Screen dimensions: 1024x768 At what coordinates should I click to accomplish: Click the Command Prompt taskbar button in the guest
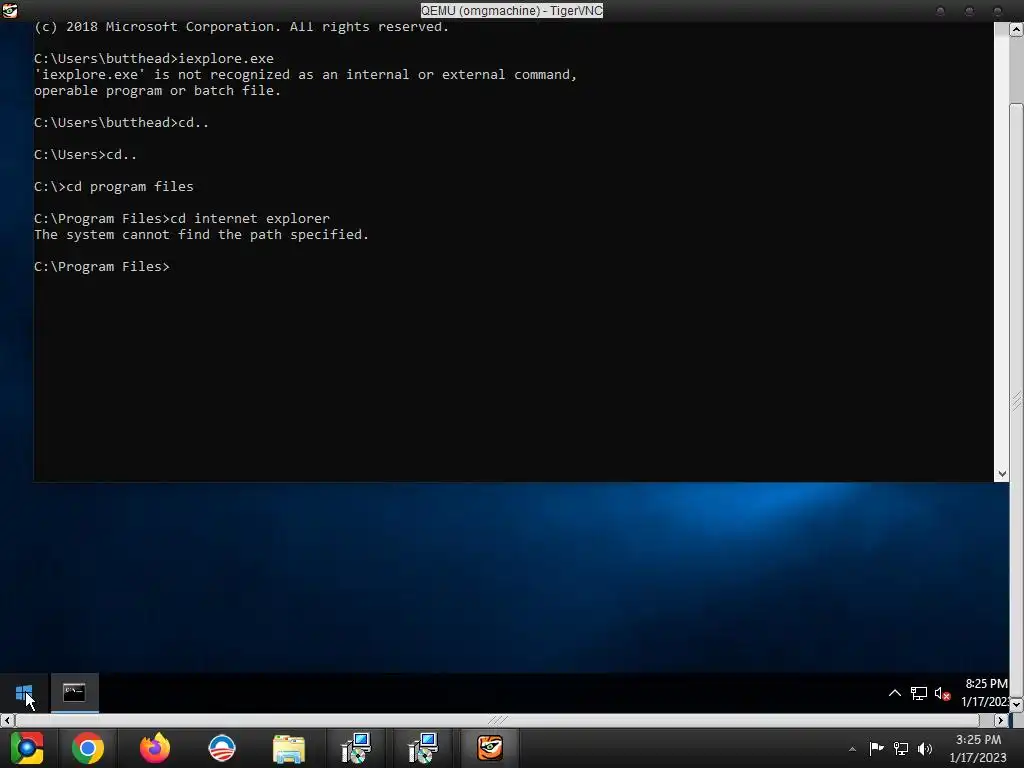click(x=74, y=693)
